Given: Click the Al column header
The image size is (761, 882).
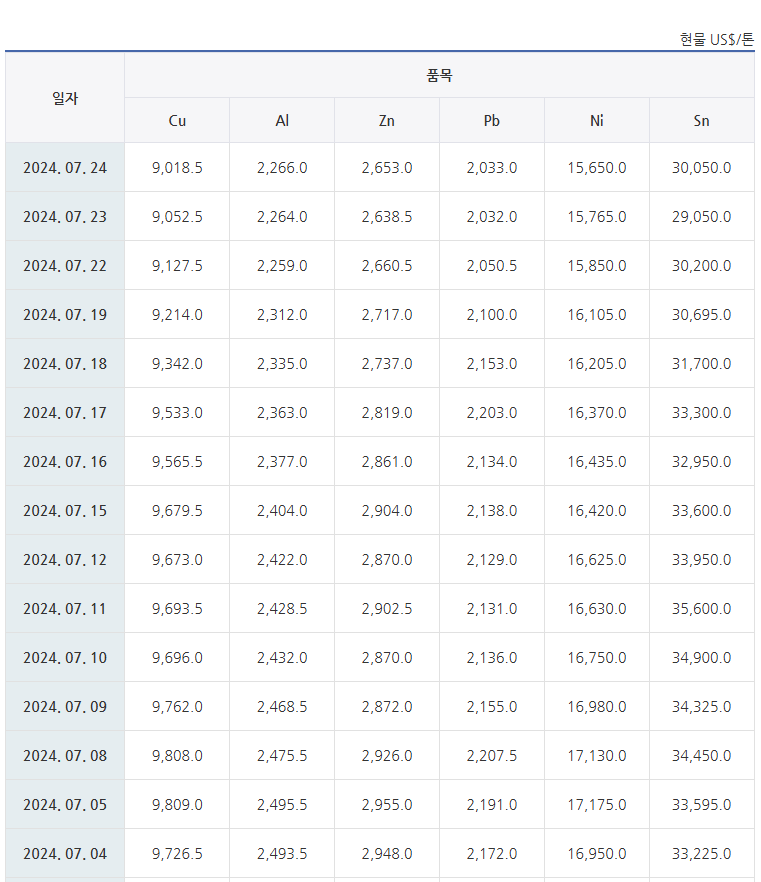Looking at the screenshot, I should 282,120.
